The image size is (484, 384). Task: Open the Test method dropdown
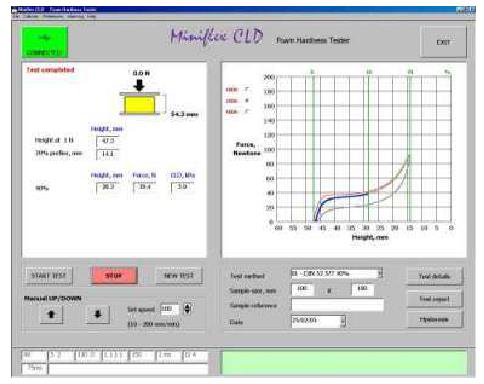click(x=380, y=274)
